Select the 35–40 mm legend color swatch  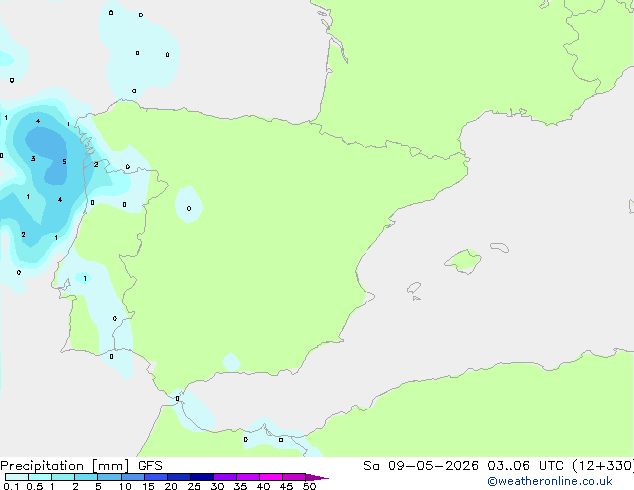coord(248,477)
